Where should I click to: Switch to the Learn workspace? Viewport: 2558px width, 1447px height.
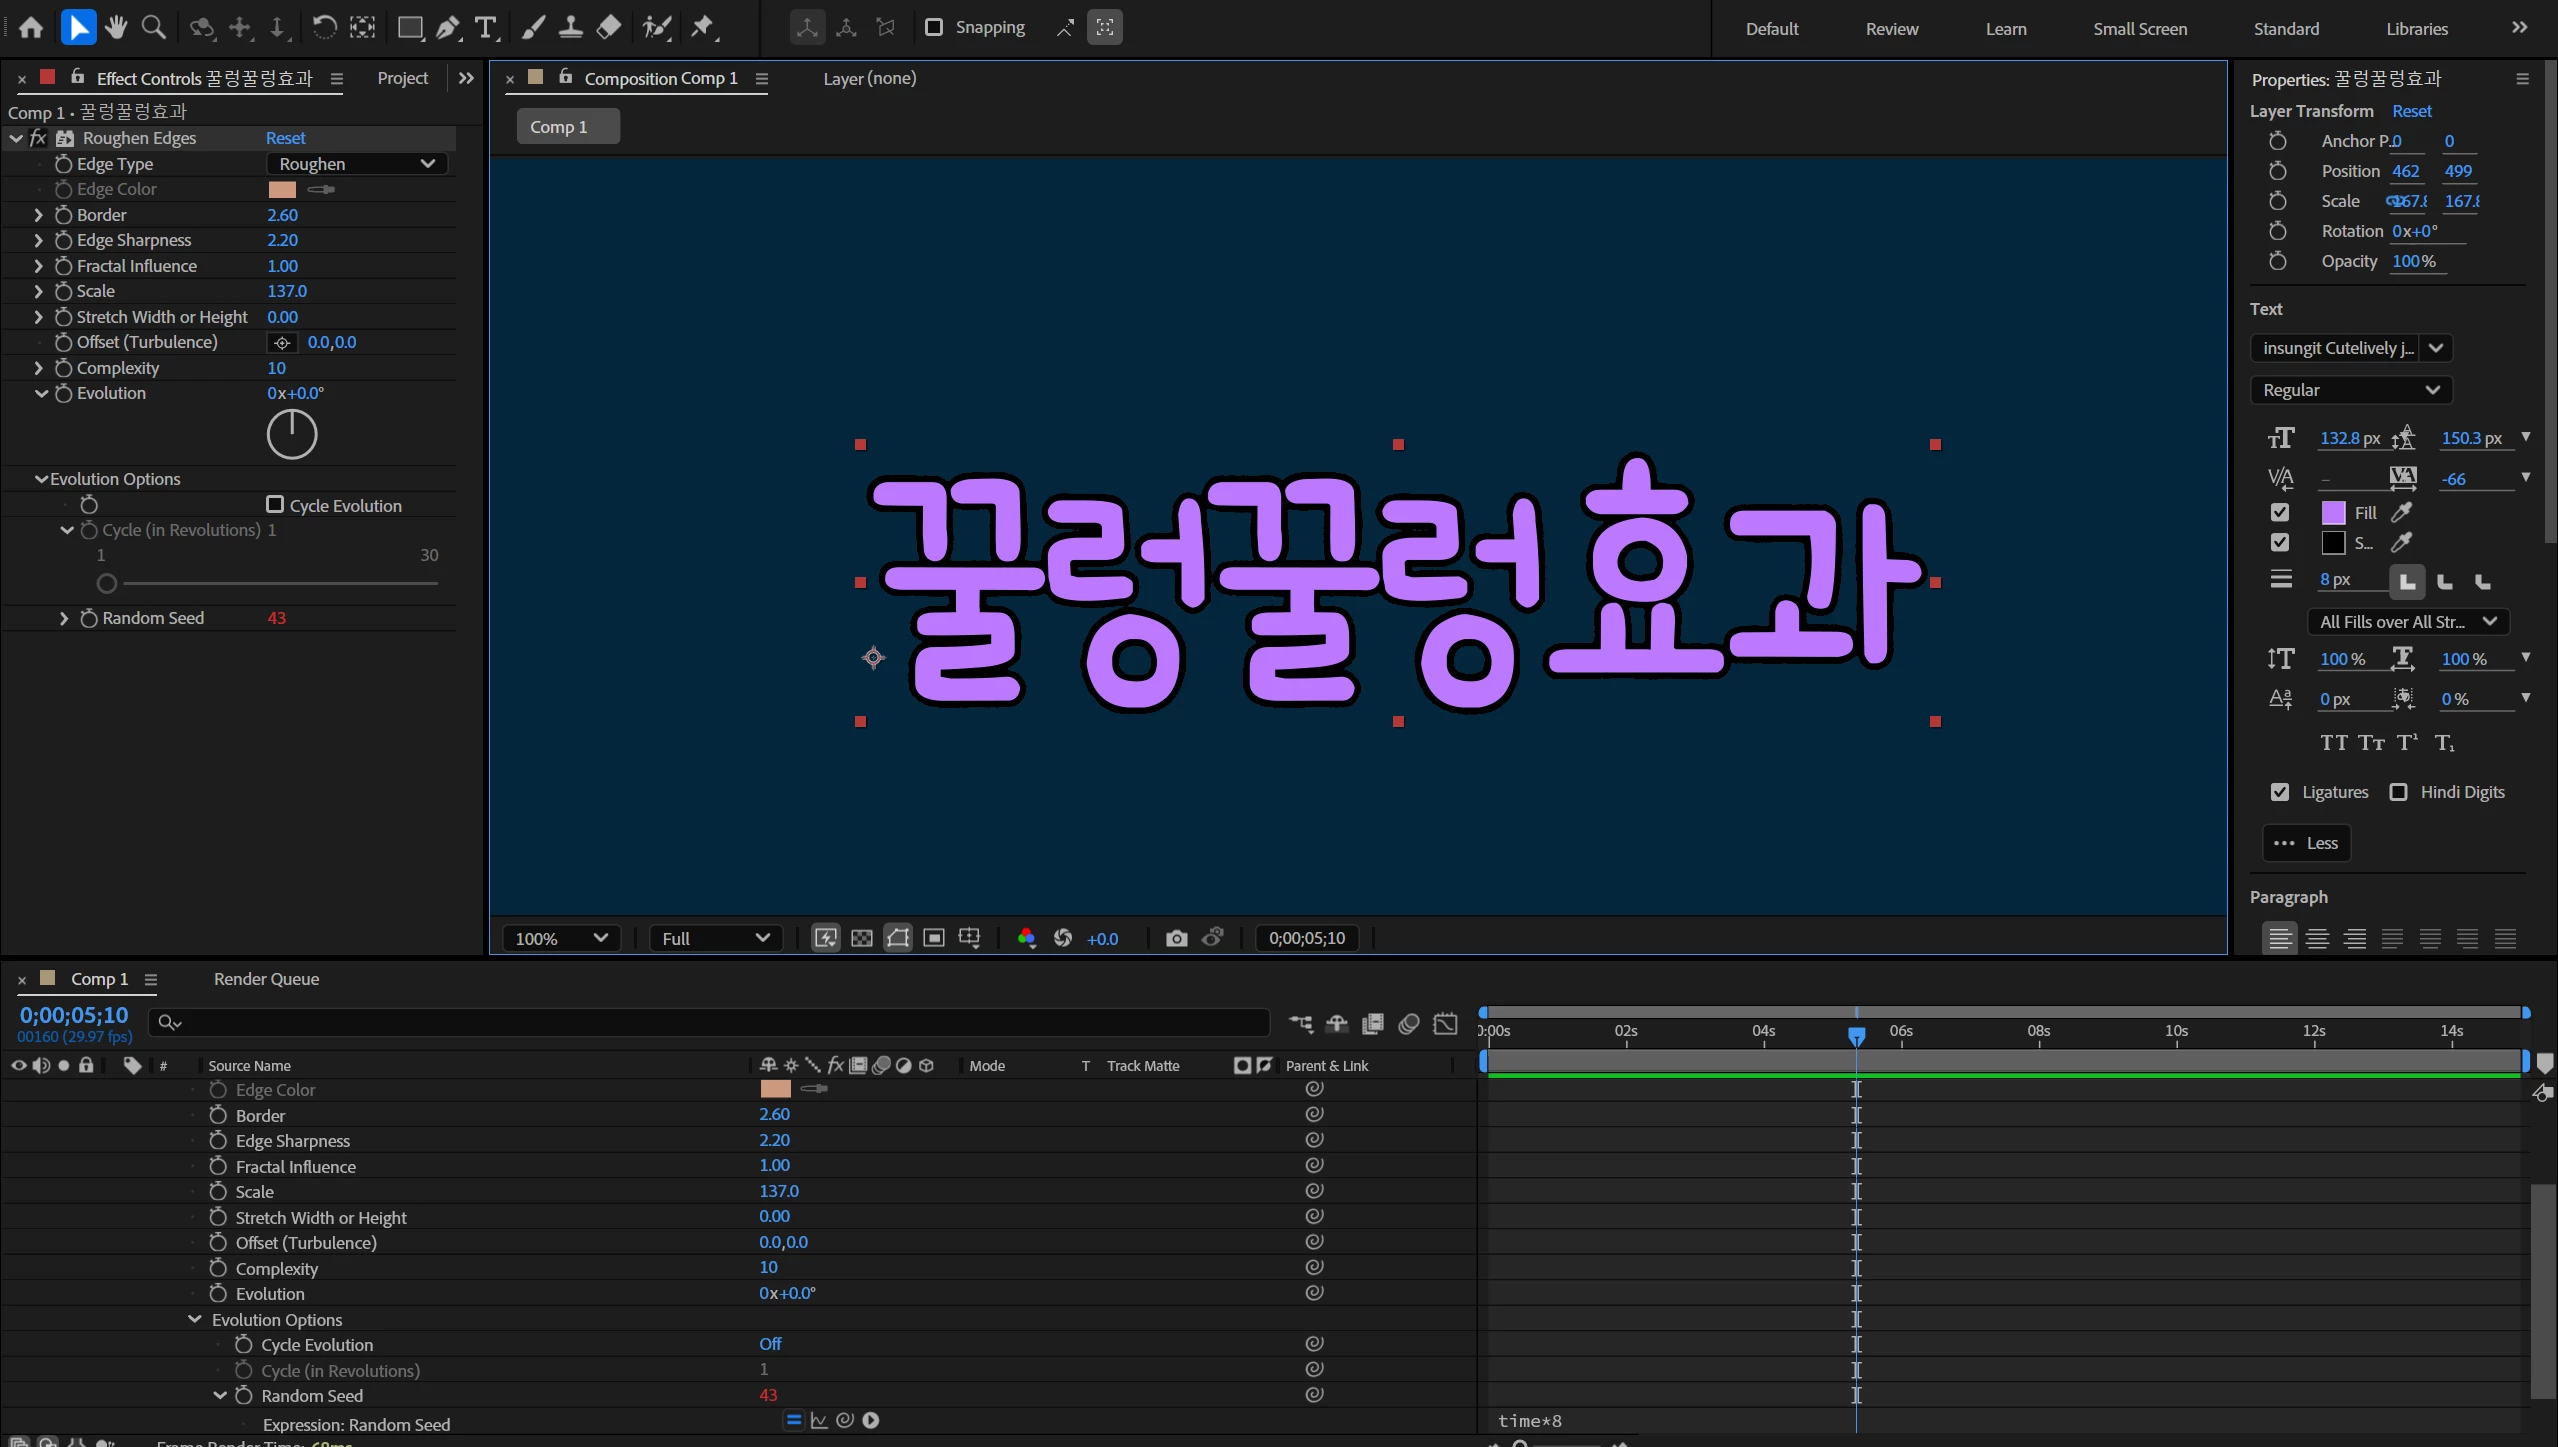(x=2005, y=29)
